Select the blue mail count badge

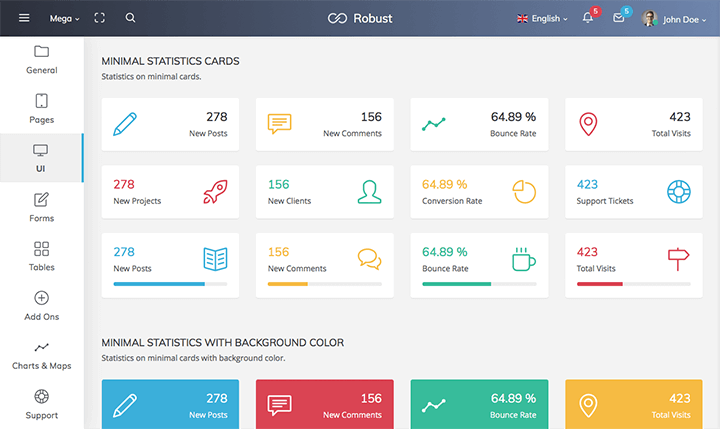coord(626,11)
